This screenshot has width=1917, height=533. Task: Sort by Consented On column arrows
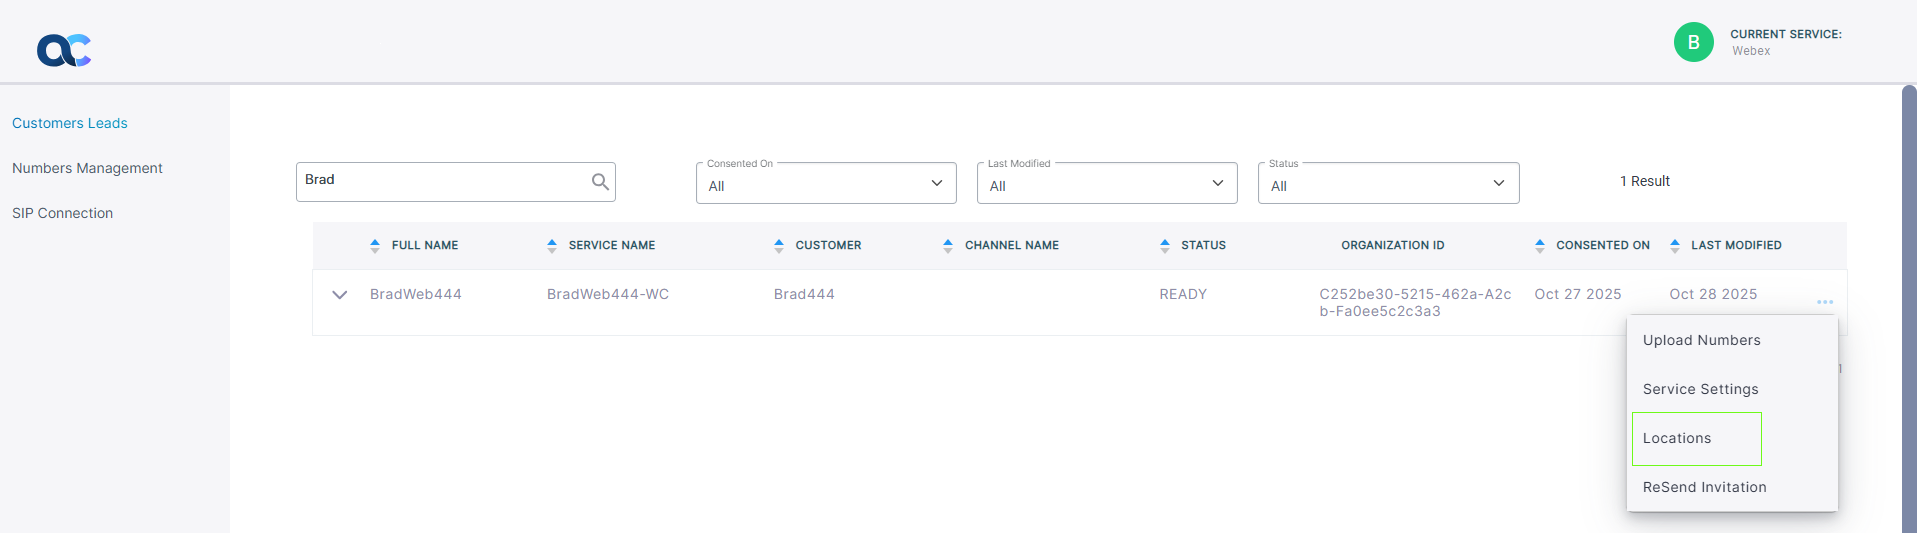tap(1540, 245)
